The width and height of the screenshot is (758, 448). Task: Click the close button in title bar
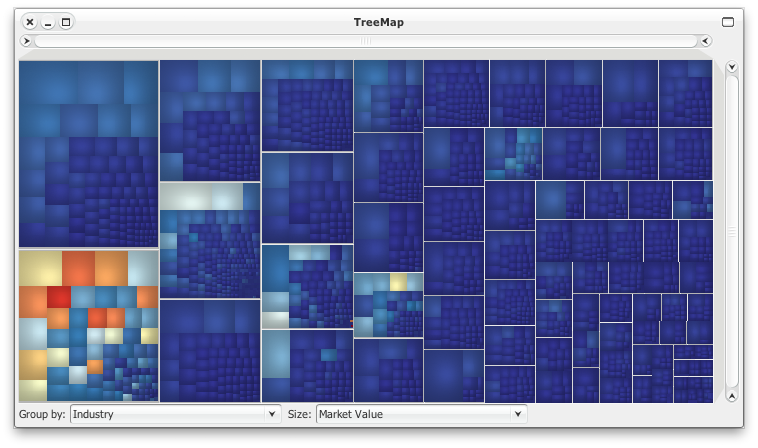point(29,22)
